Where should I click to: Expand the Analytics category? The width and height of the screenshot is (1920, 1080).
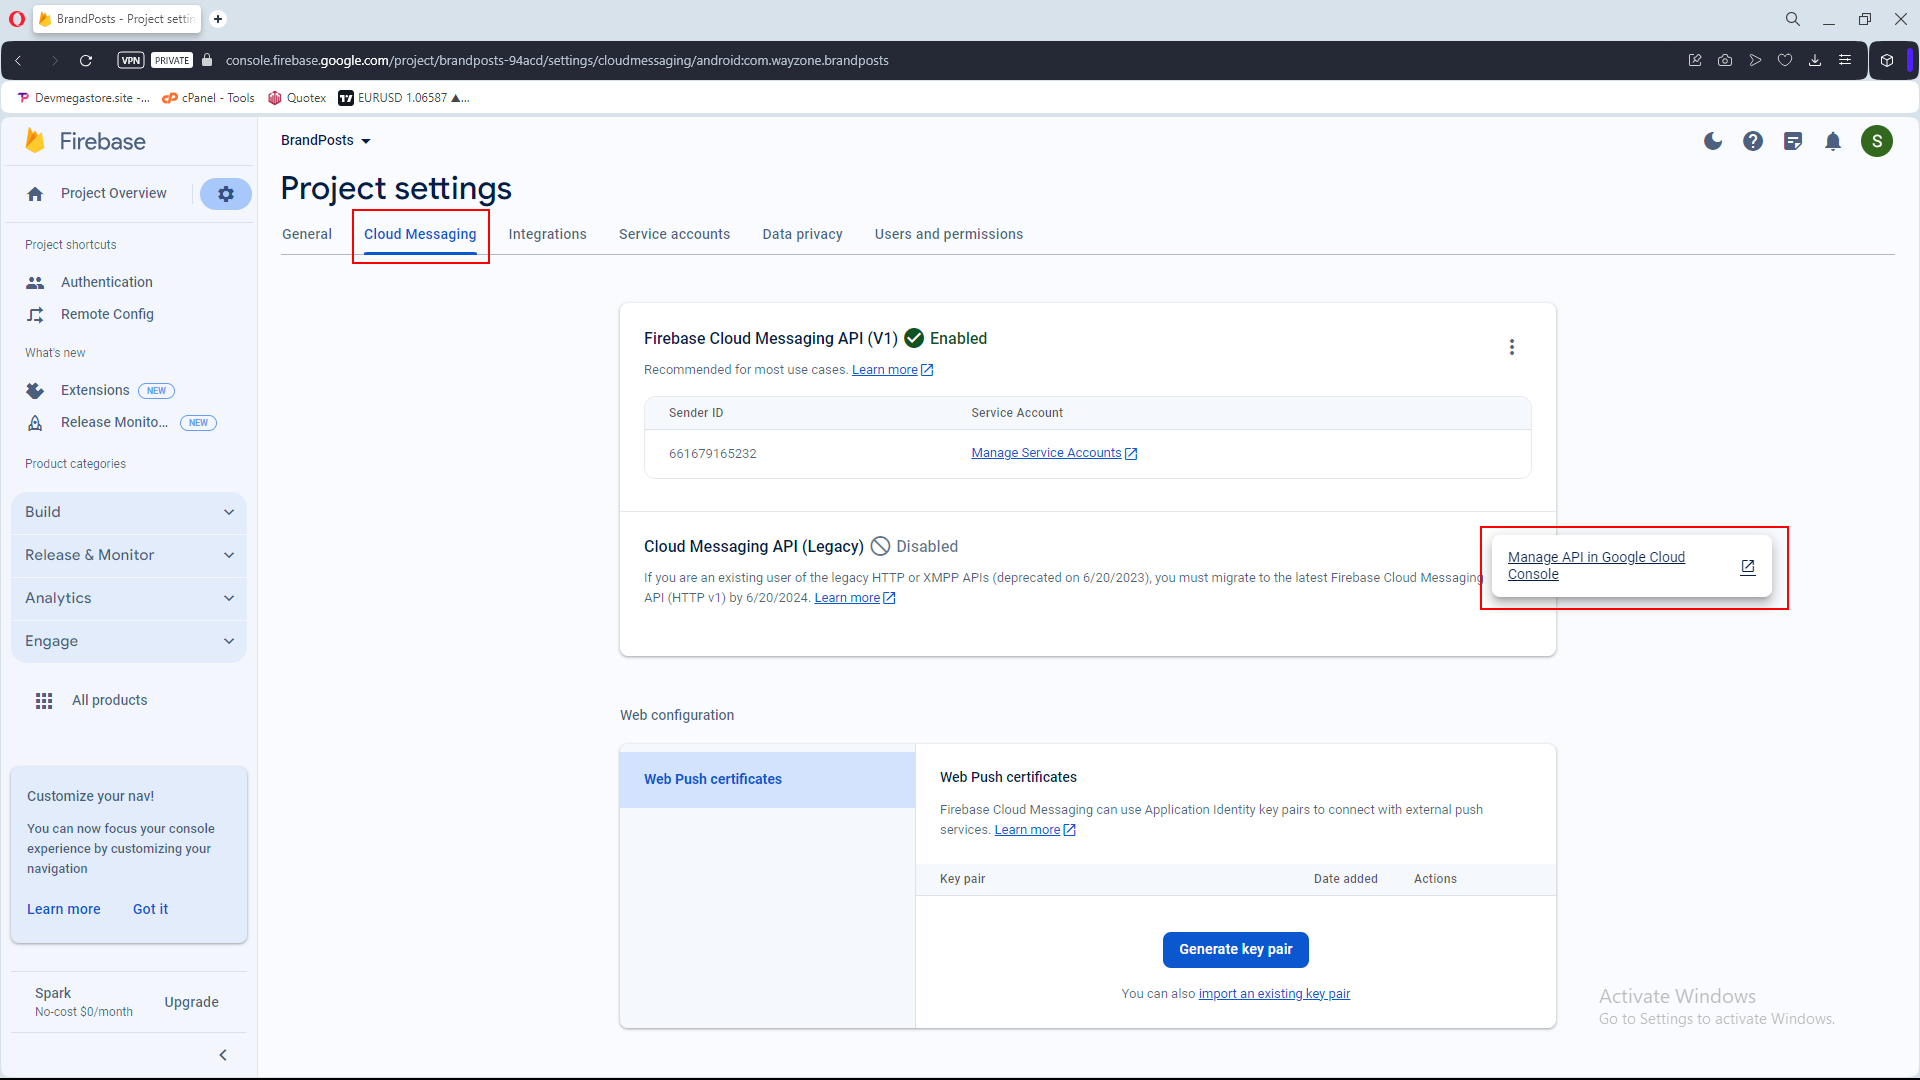[129, 598]
